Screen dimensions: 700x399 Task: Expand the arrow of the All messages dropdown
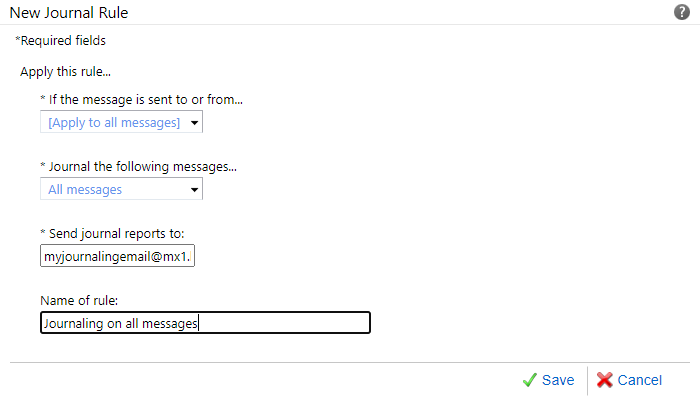pyautogui.click(x=194, y=190)
